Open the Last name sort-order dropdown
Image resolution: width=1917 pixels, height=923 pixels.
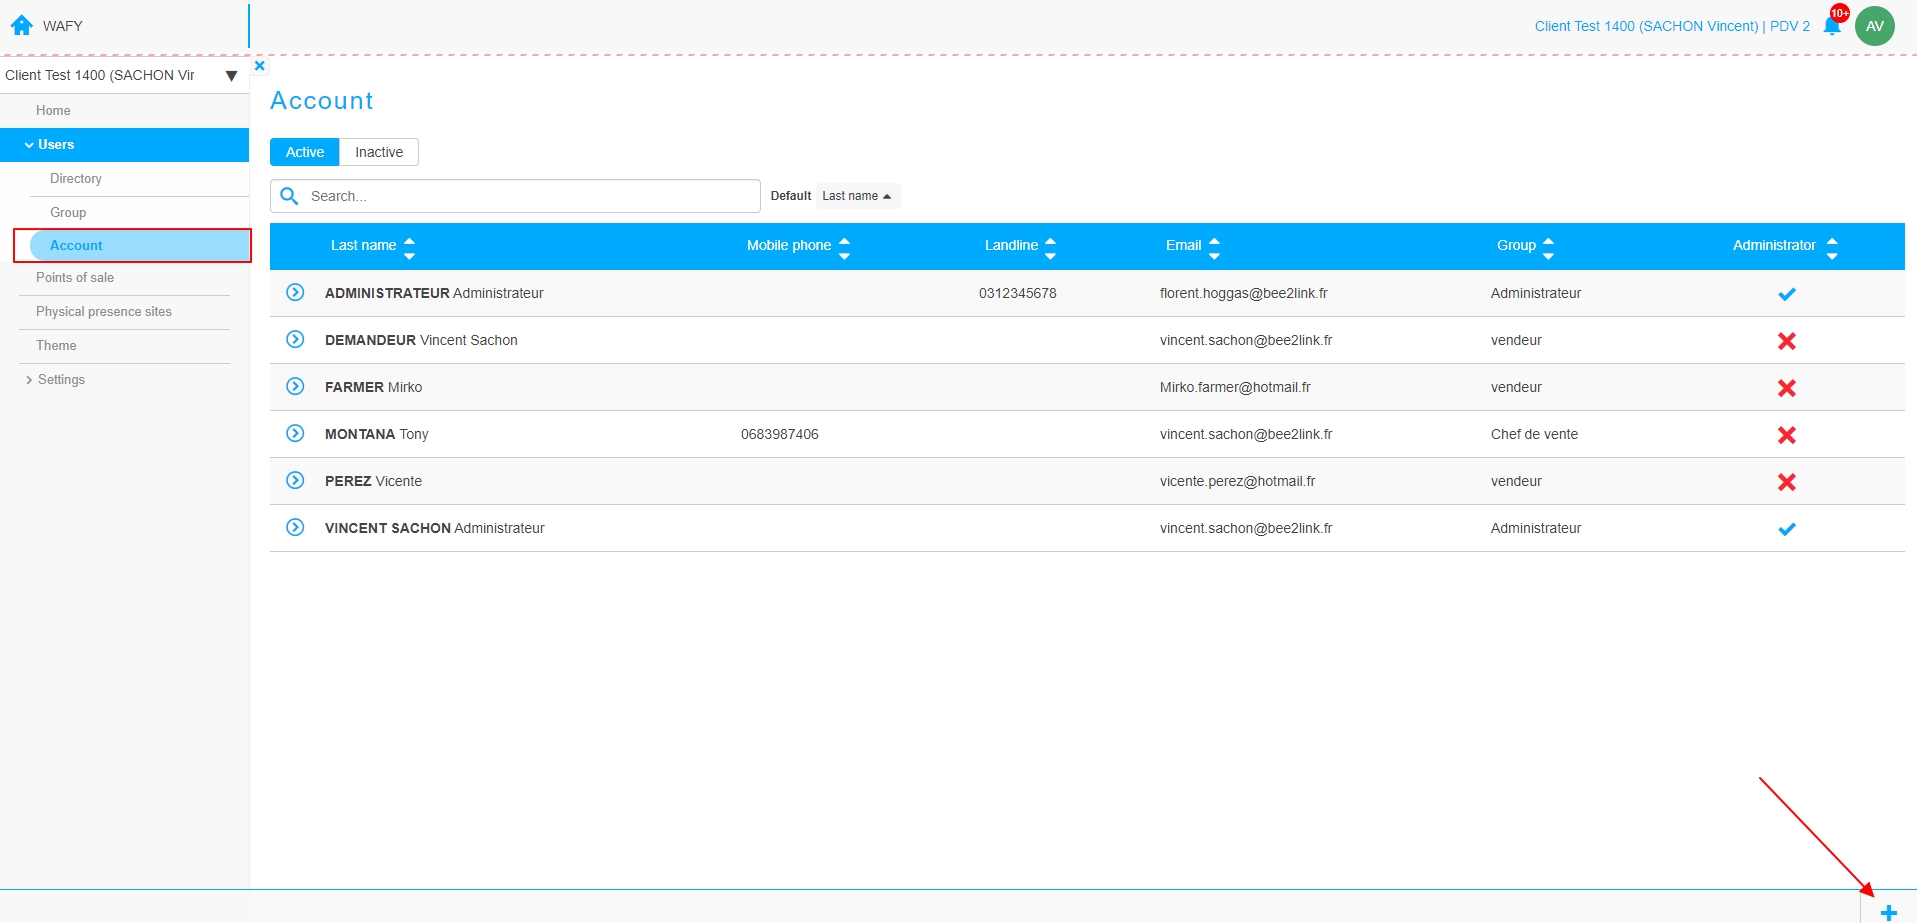click(x=858, y=196)
